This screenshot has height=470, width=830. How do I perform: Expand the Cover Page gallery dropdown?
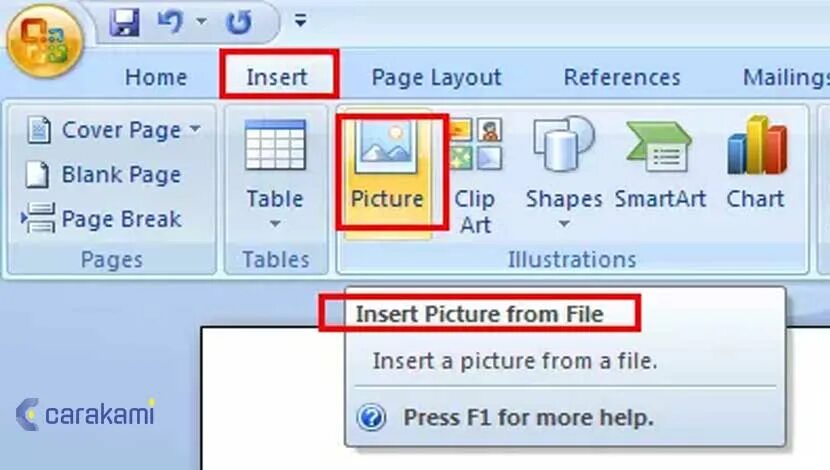(195, 129)
